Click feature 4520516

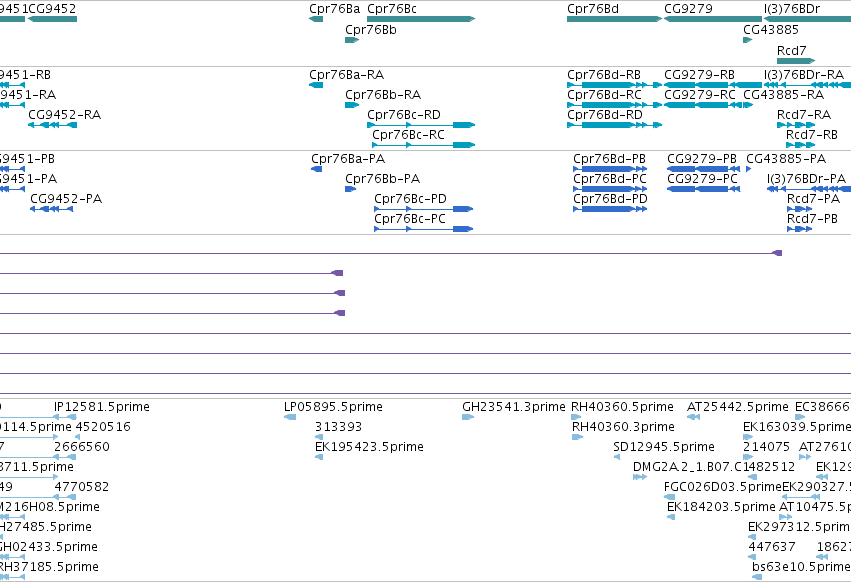tap(78, 437)
